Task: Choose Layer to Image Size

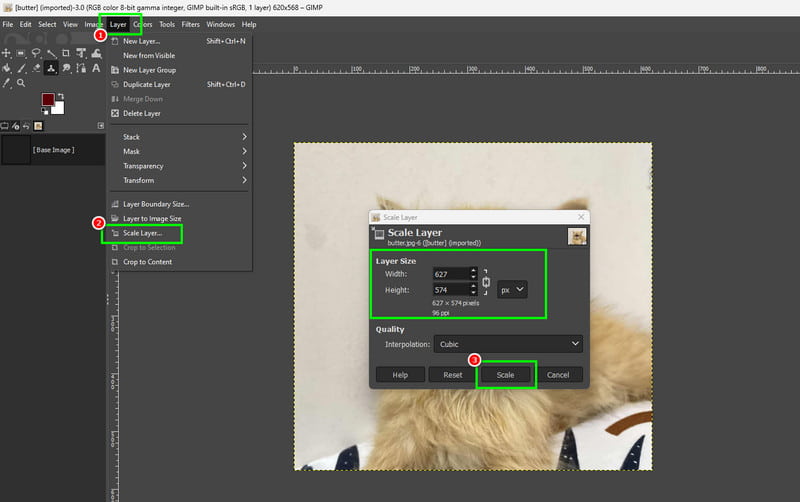Action: tap(179, 218)
